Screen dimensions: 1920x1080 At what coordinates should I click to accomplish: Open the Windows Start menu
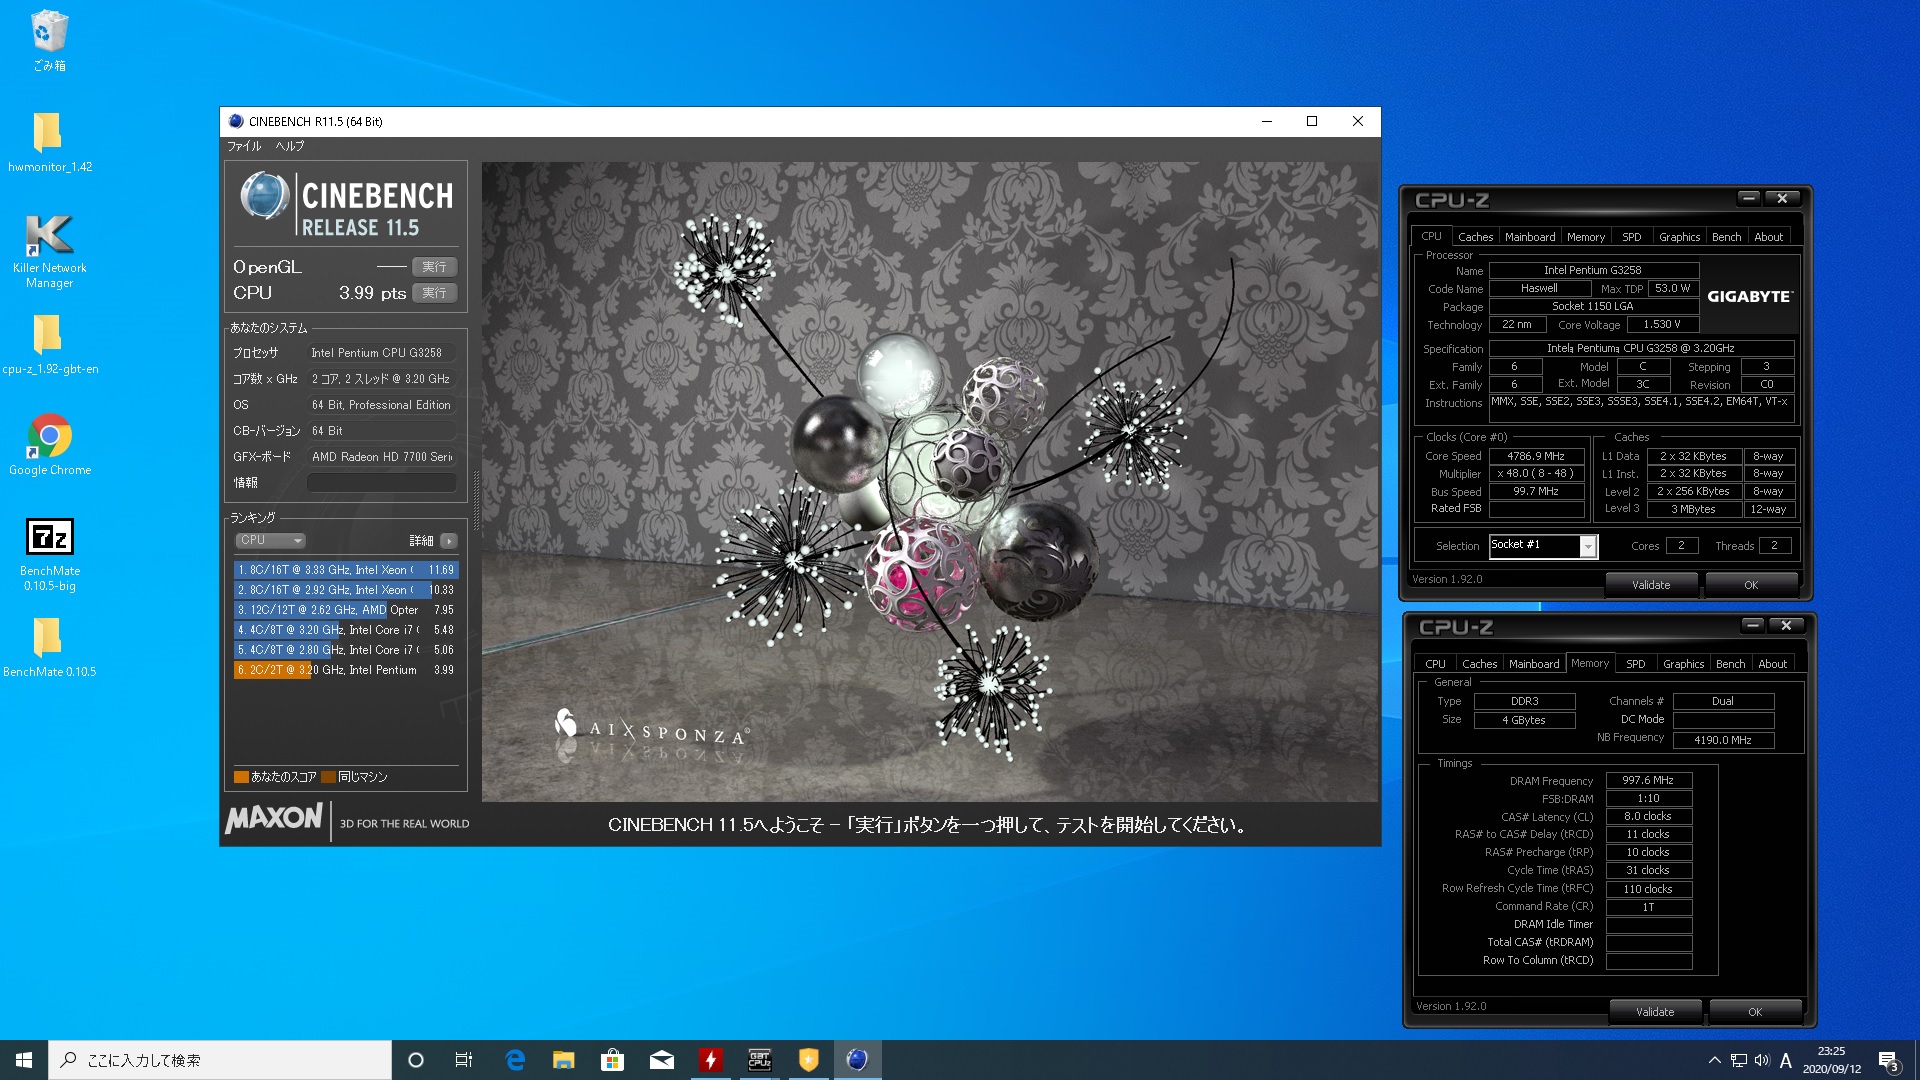pos(24,1060)
